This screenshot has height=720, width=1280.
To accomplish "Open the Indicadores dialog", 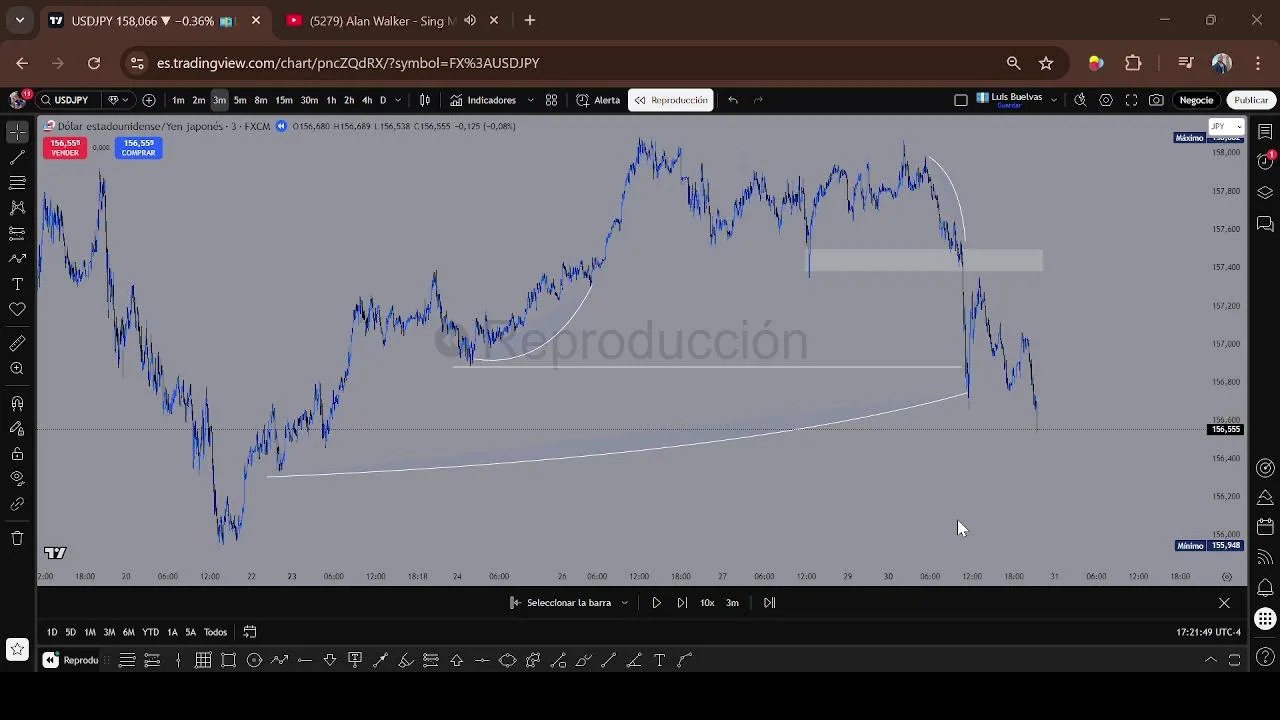I will (483, 100).
